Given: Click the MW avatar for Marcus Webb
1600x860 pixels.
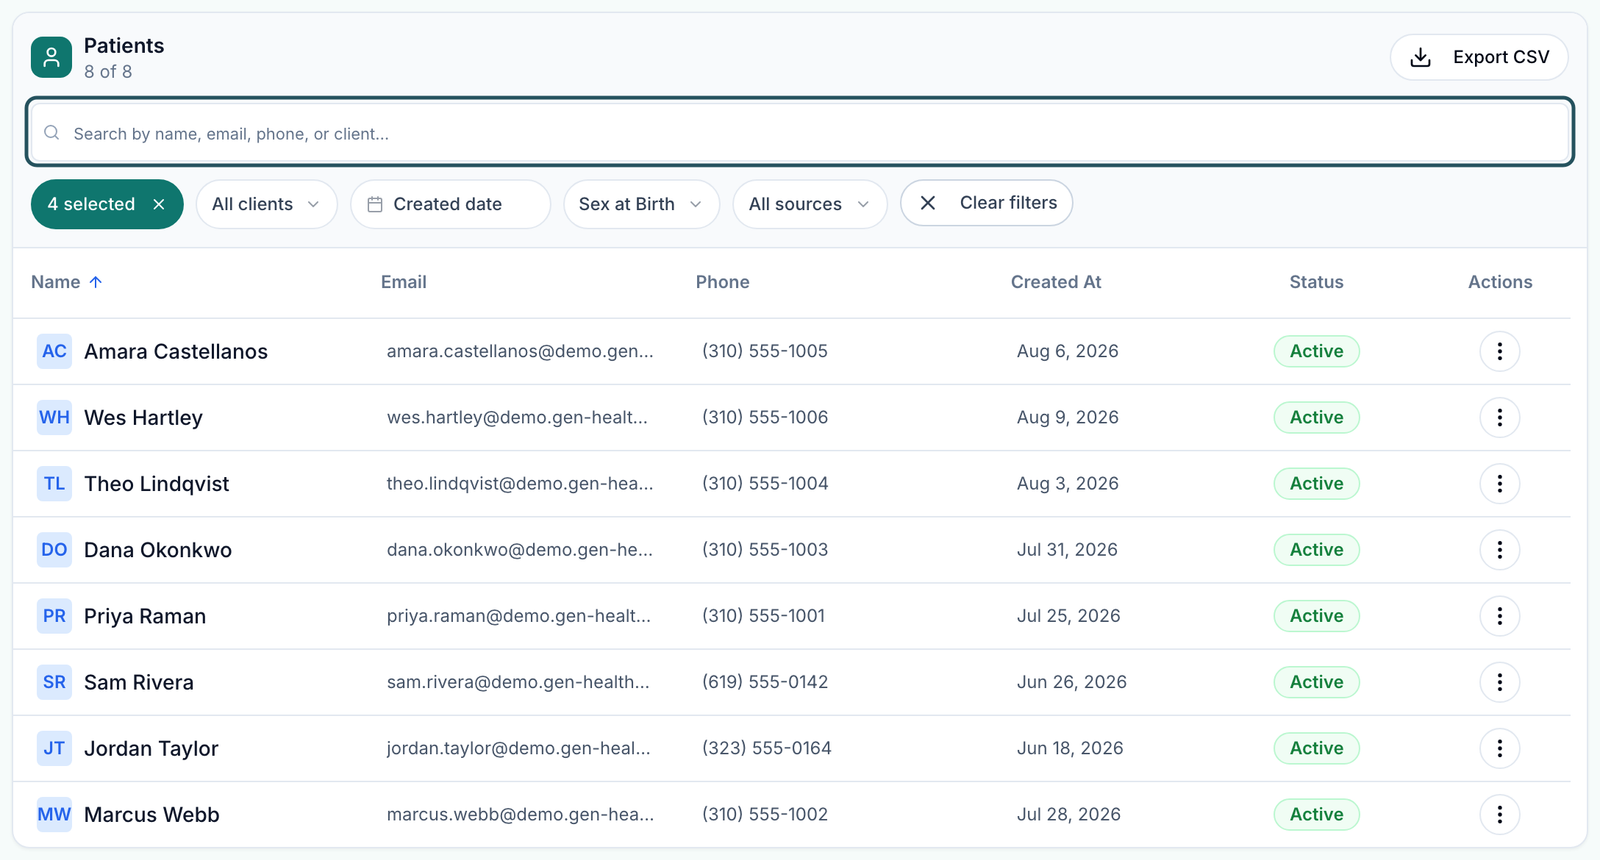Looking at the screenshot, I should pos(54,814).
